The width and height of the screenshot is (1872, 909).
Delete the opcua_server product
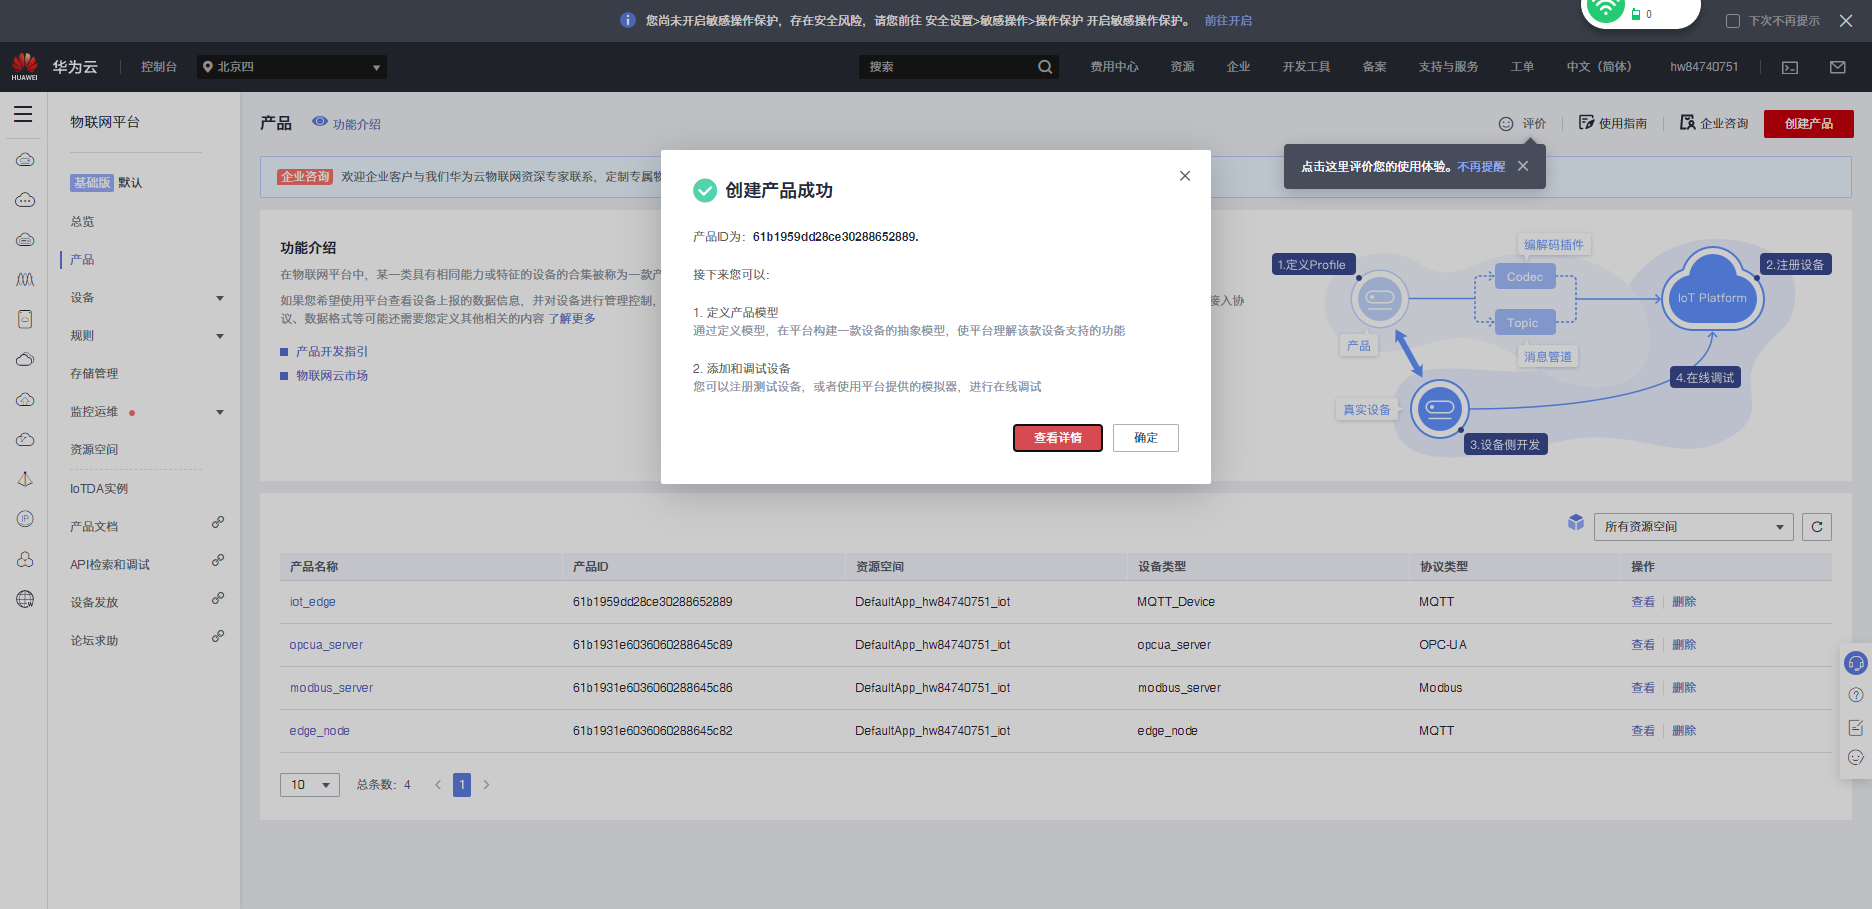pyautogui.click(x=1684, y=645)
